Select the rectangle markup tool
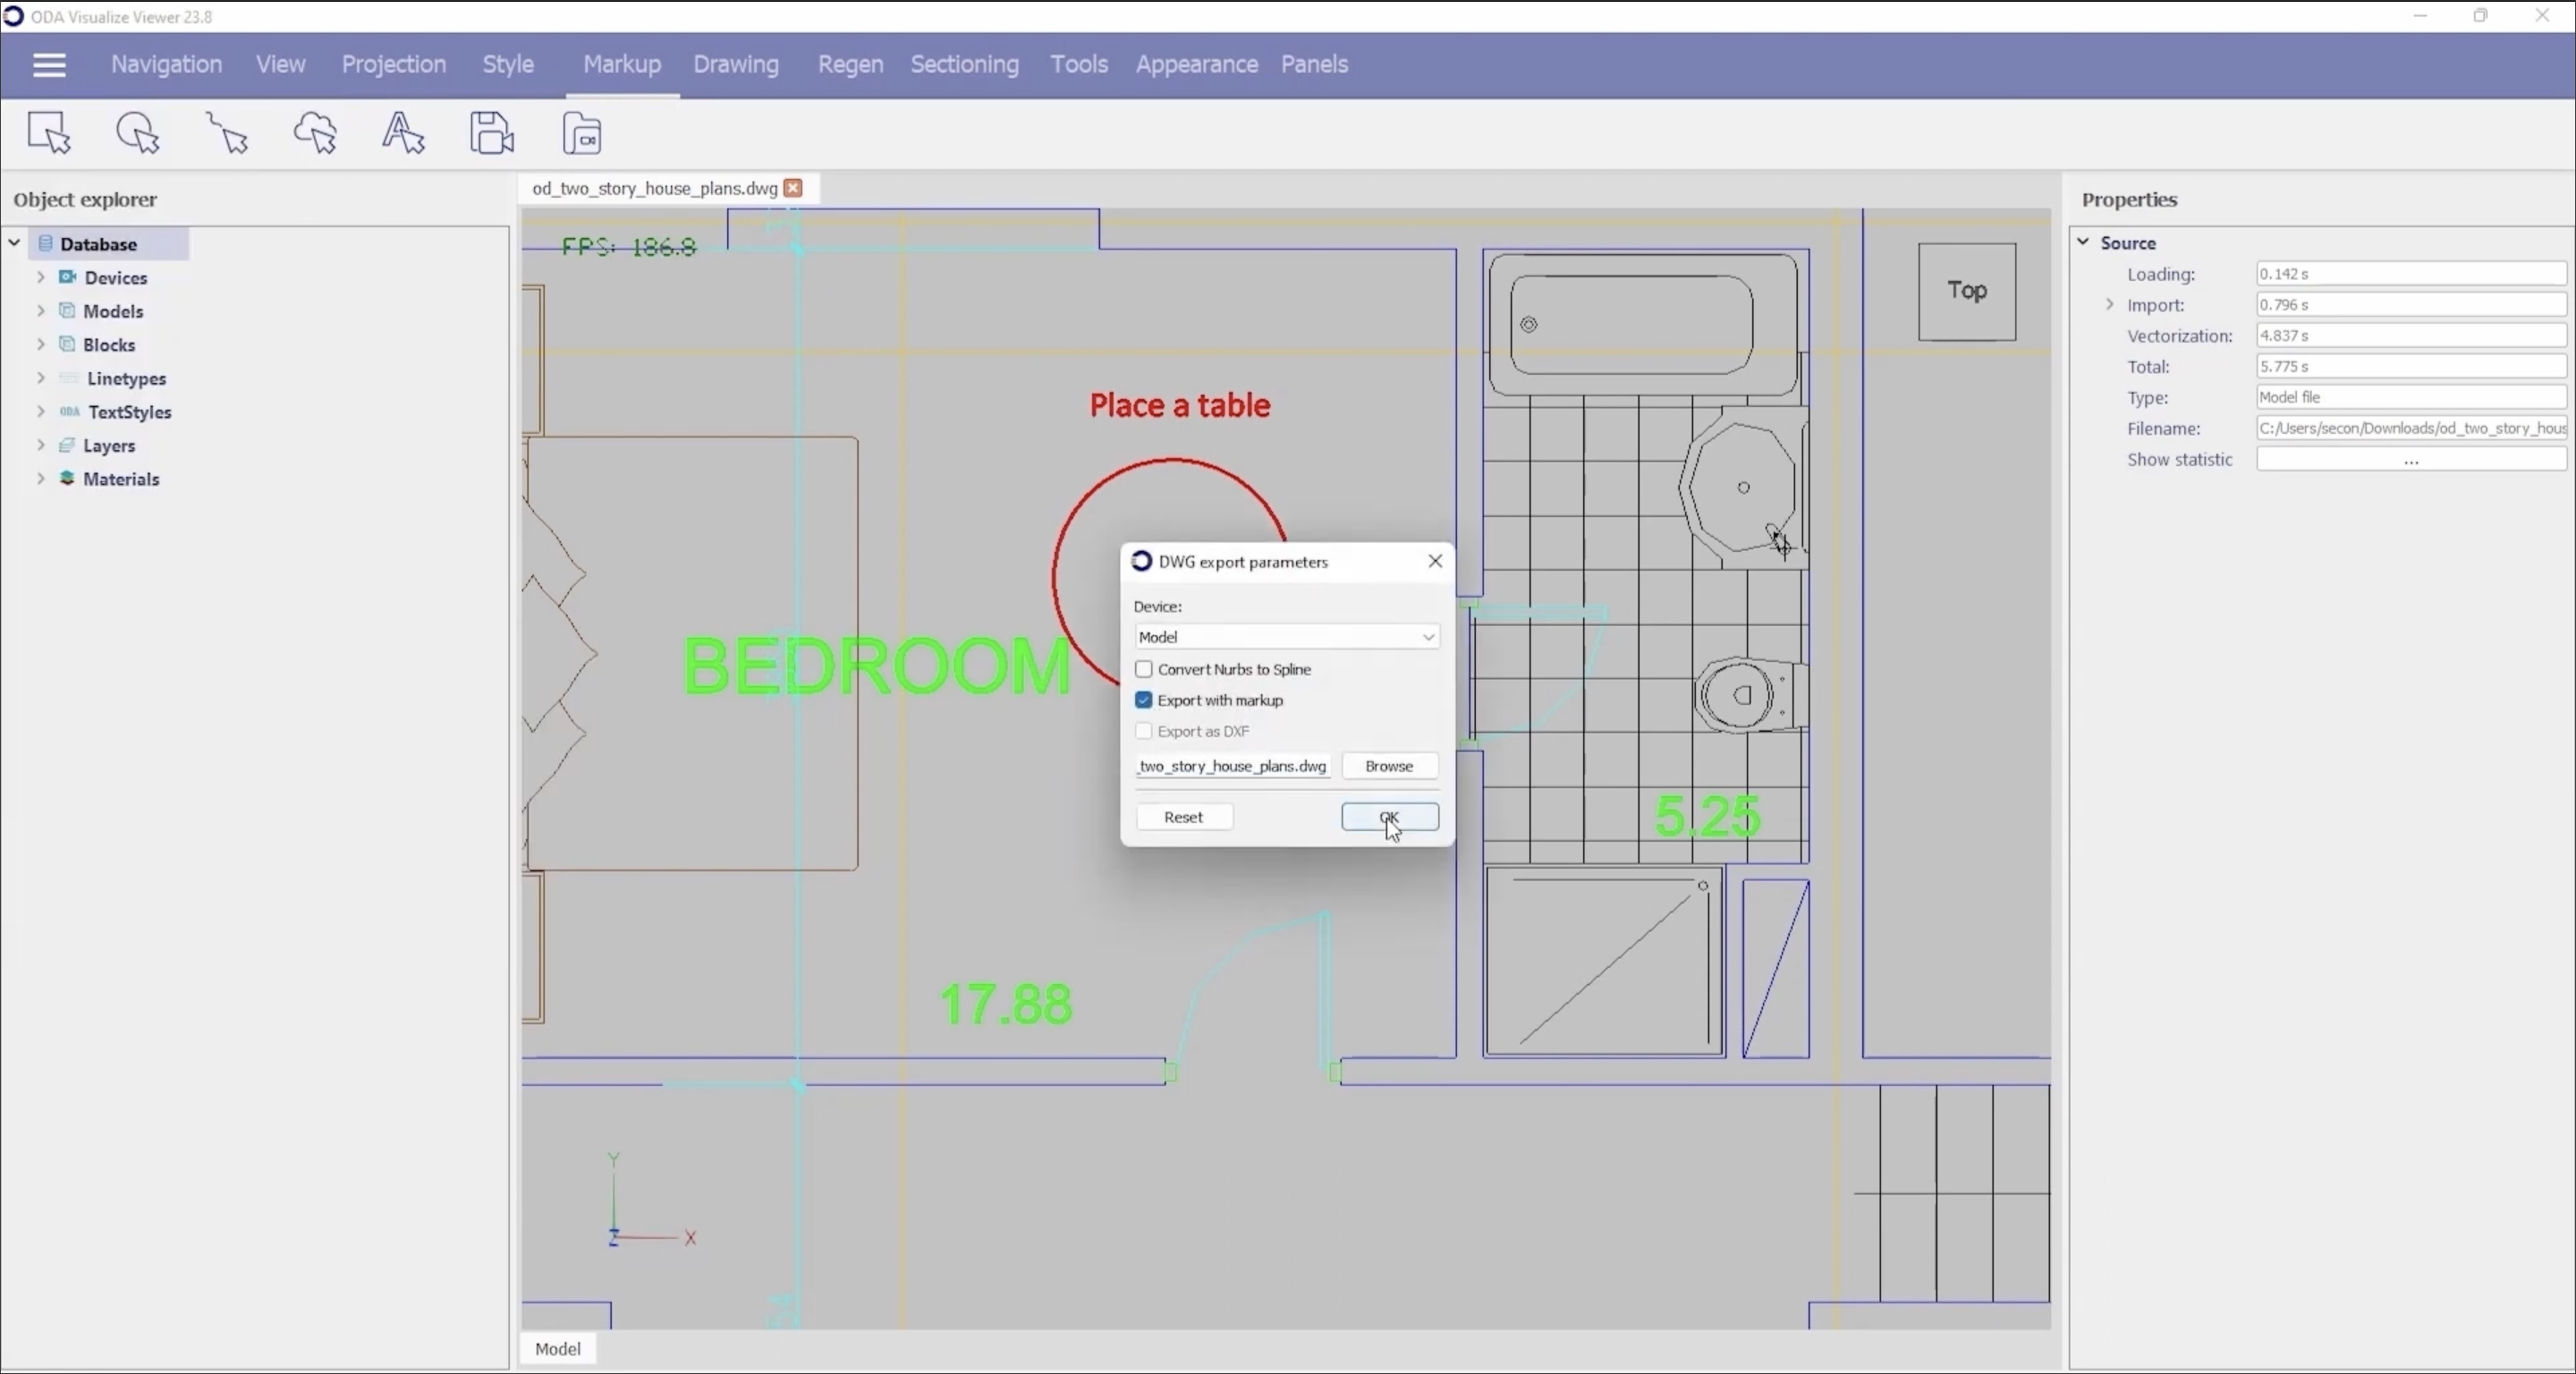Screen dimensions: 2576x1374 pos(49,133)
